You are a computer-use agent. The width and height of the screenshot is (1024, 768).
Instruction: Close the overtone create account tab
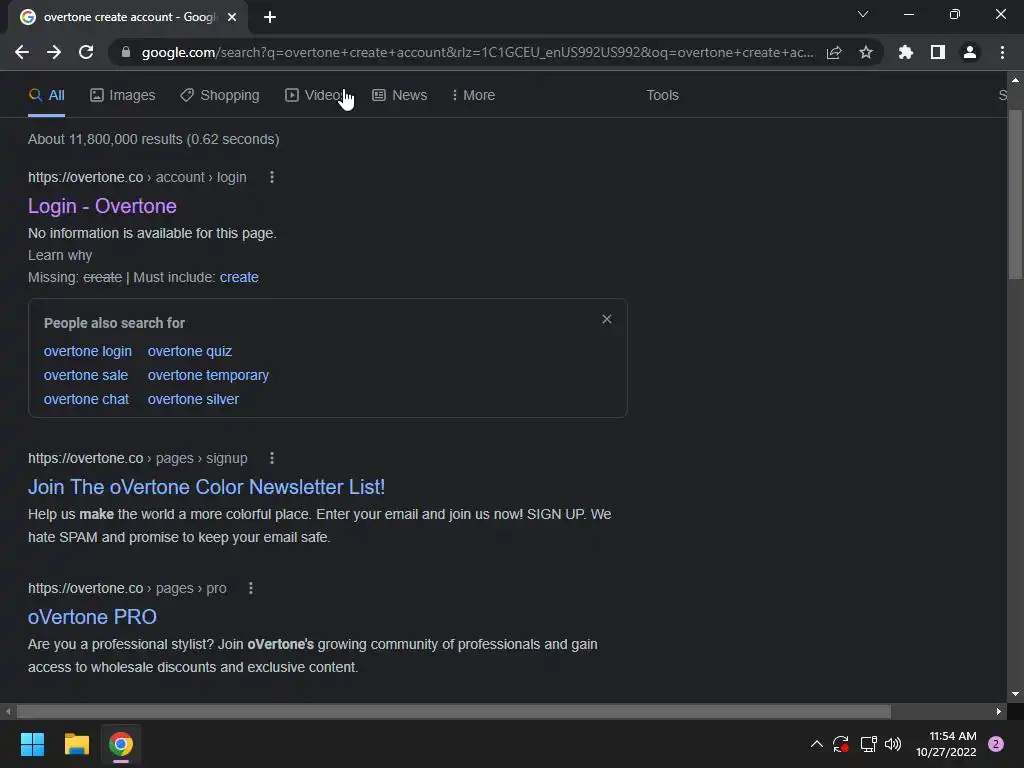(x=232, y=17)
